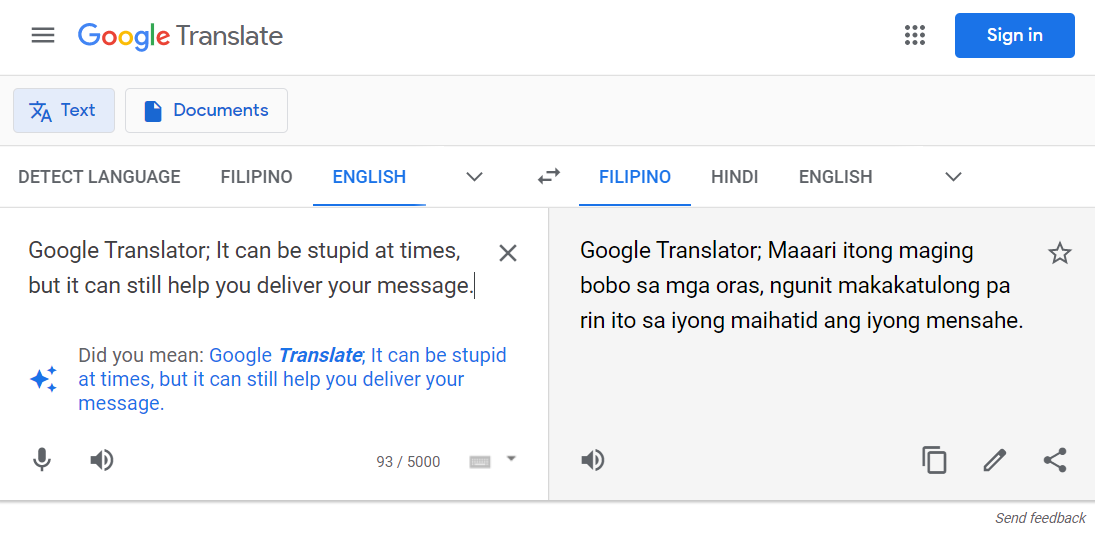The image size is (1095, 541).
Task: Click the 93 / 5000 character counter
Action: 408,461
